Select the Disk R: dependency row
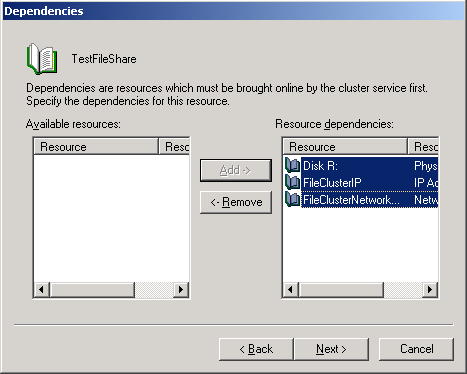Image resolution: width=467 pixels, height=374 pixels. coord(361,165)
